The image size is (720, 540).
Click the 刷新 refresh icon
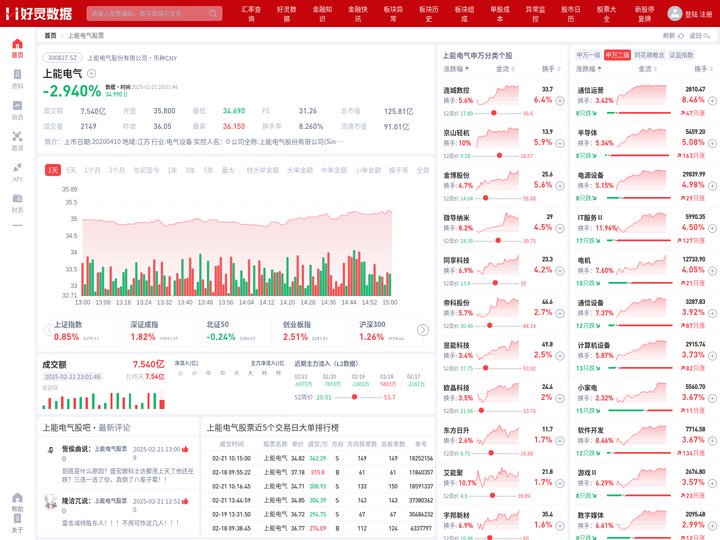(681, 35)
